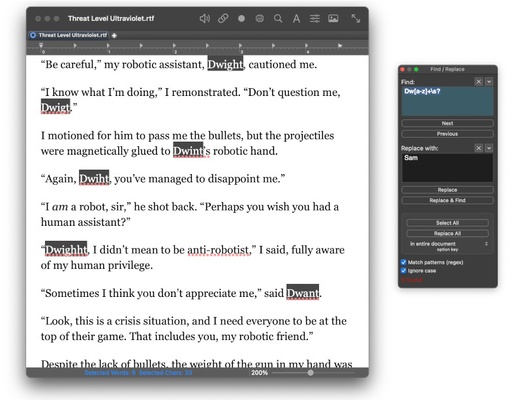Open the sliders settings icon
522x400 pixels.
[315, 19]
